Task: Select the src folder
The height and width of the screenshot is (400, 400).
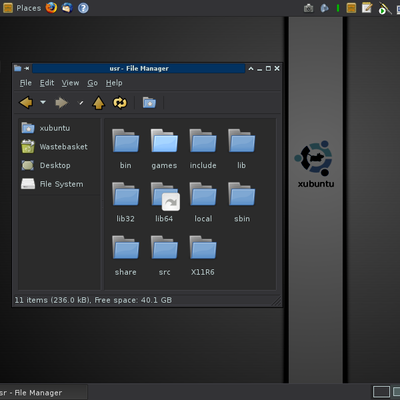Action: pyautogui.click(x=164, y=256)
